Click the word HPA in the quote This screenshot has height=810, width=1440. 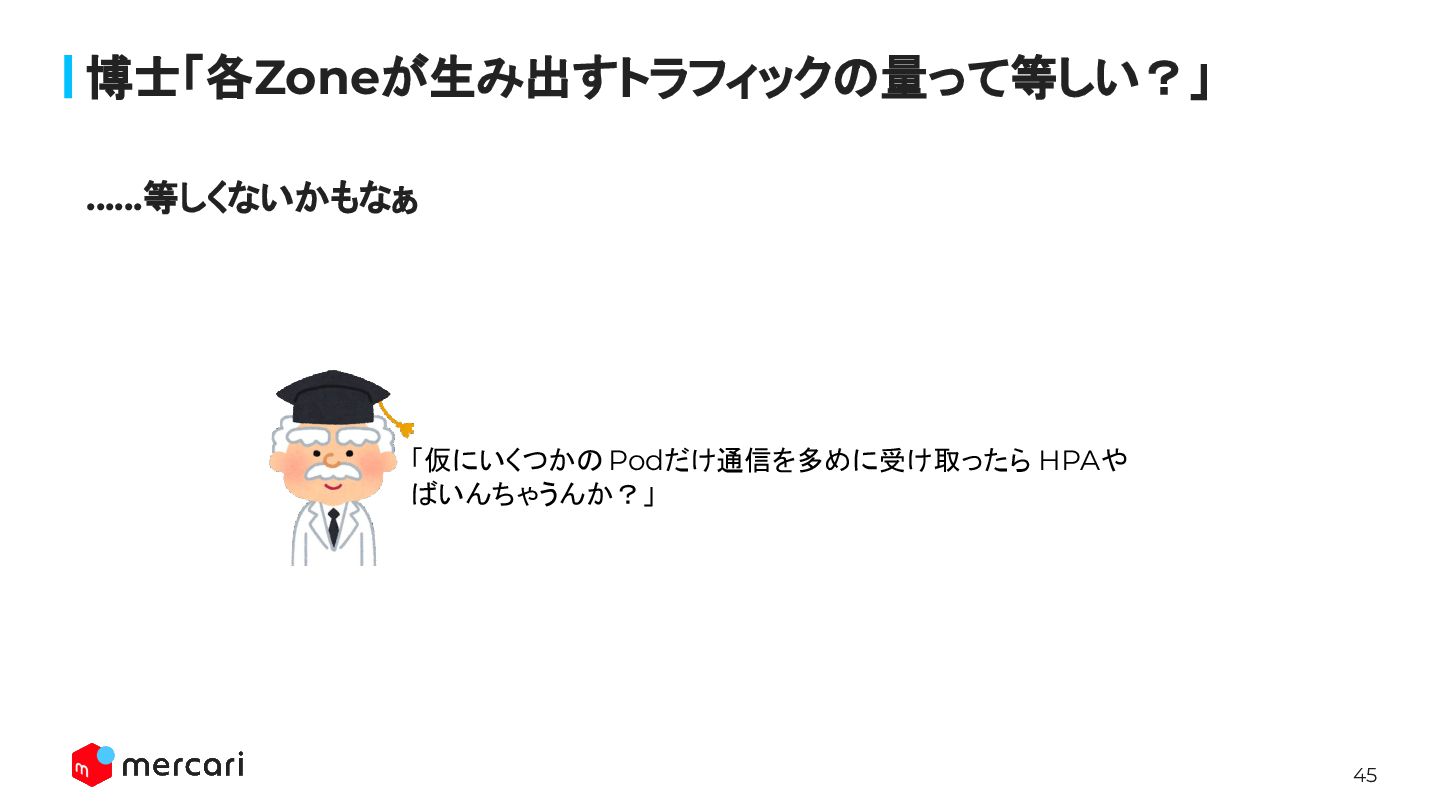point(1069,461)
